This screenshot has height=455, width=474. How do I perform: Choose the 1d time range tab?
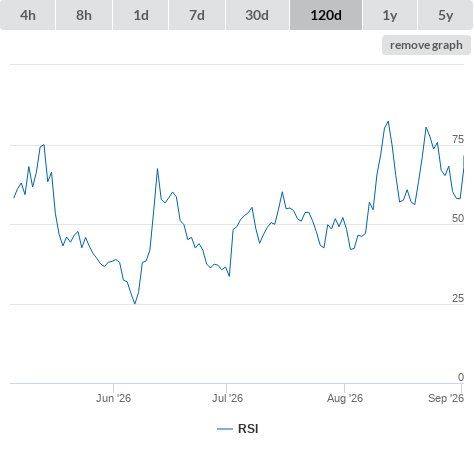[x=141, y=15]
